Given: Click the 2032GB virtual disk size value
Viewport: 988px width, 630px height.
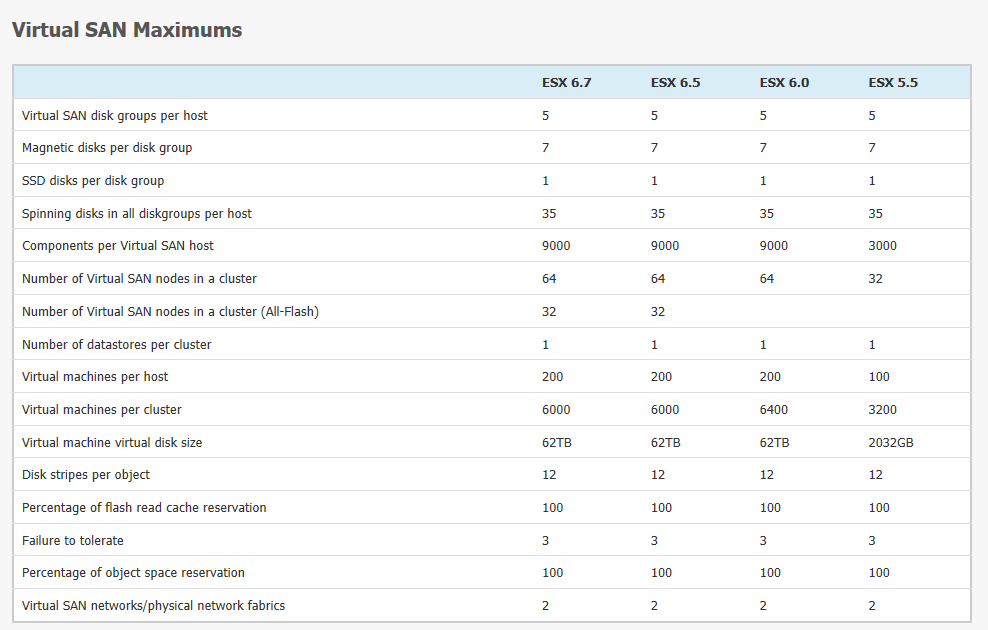Looking at the screenshot, I should pyautogui.click(x=891, y=442).
